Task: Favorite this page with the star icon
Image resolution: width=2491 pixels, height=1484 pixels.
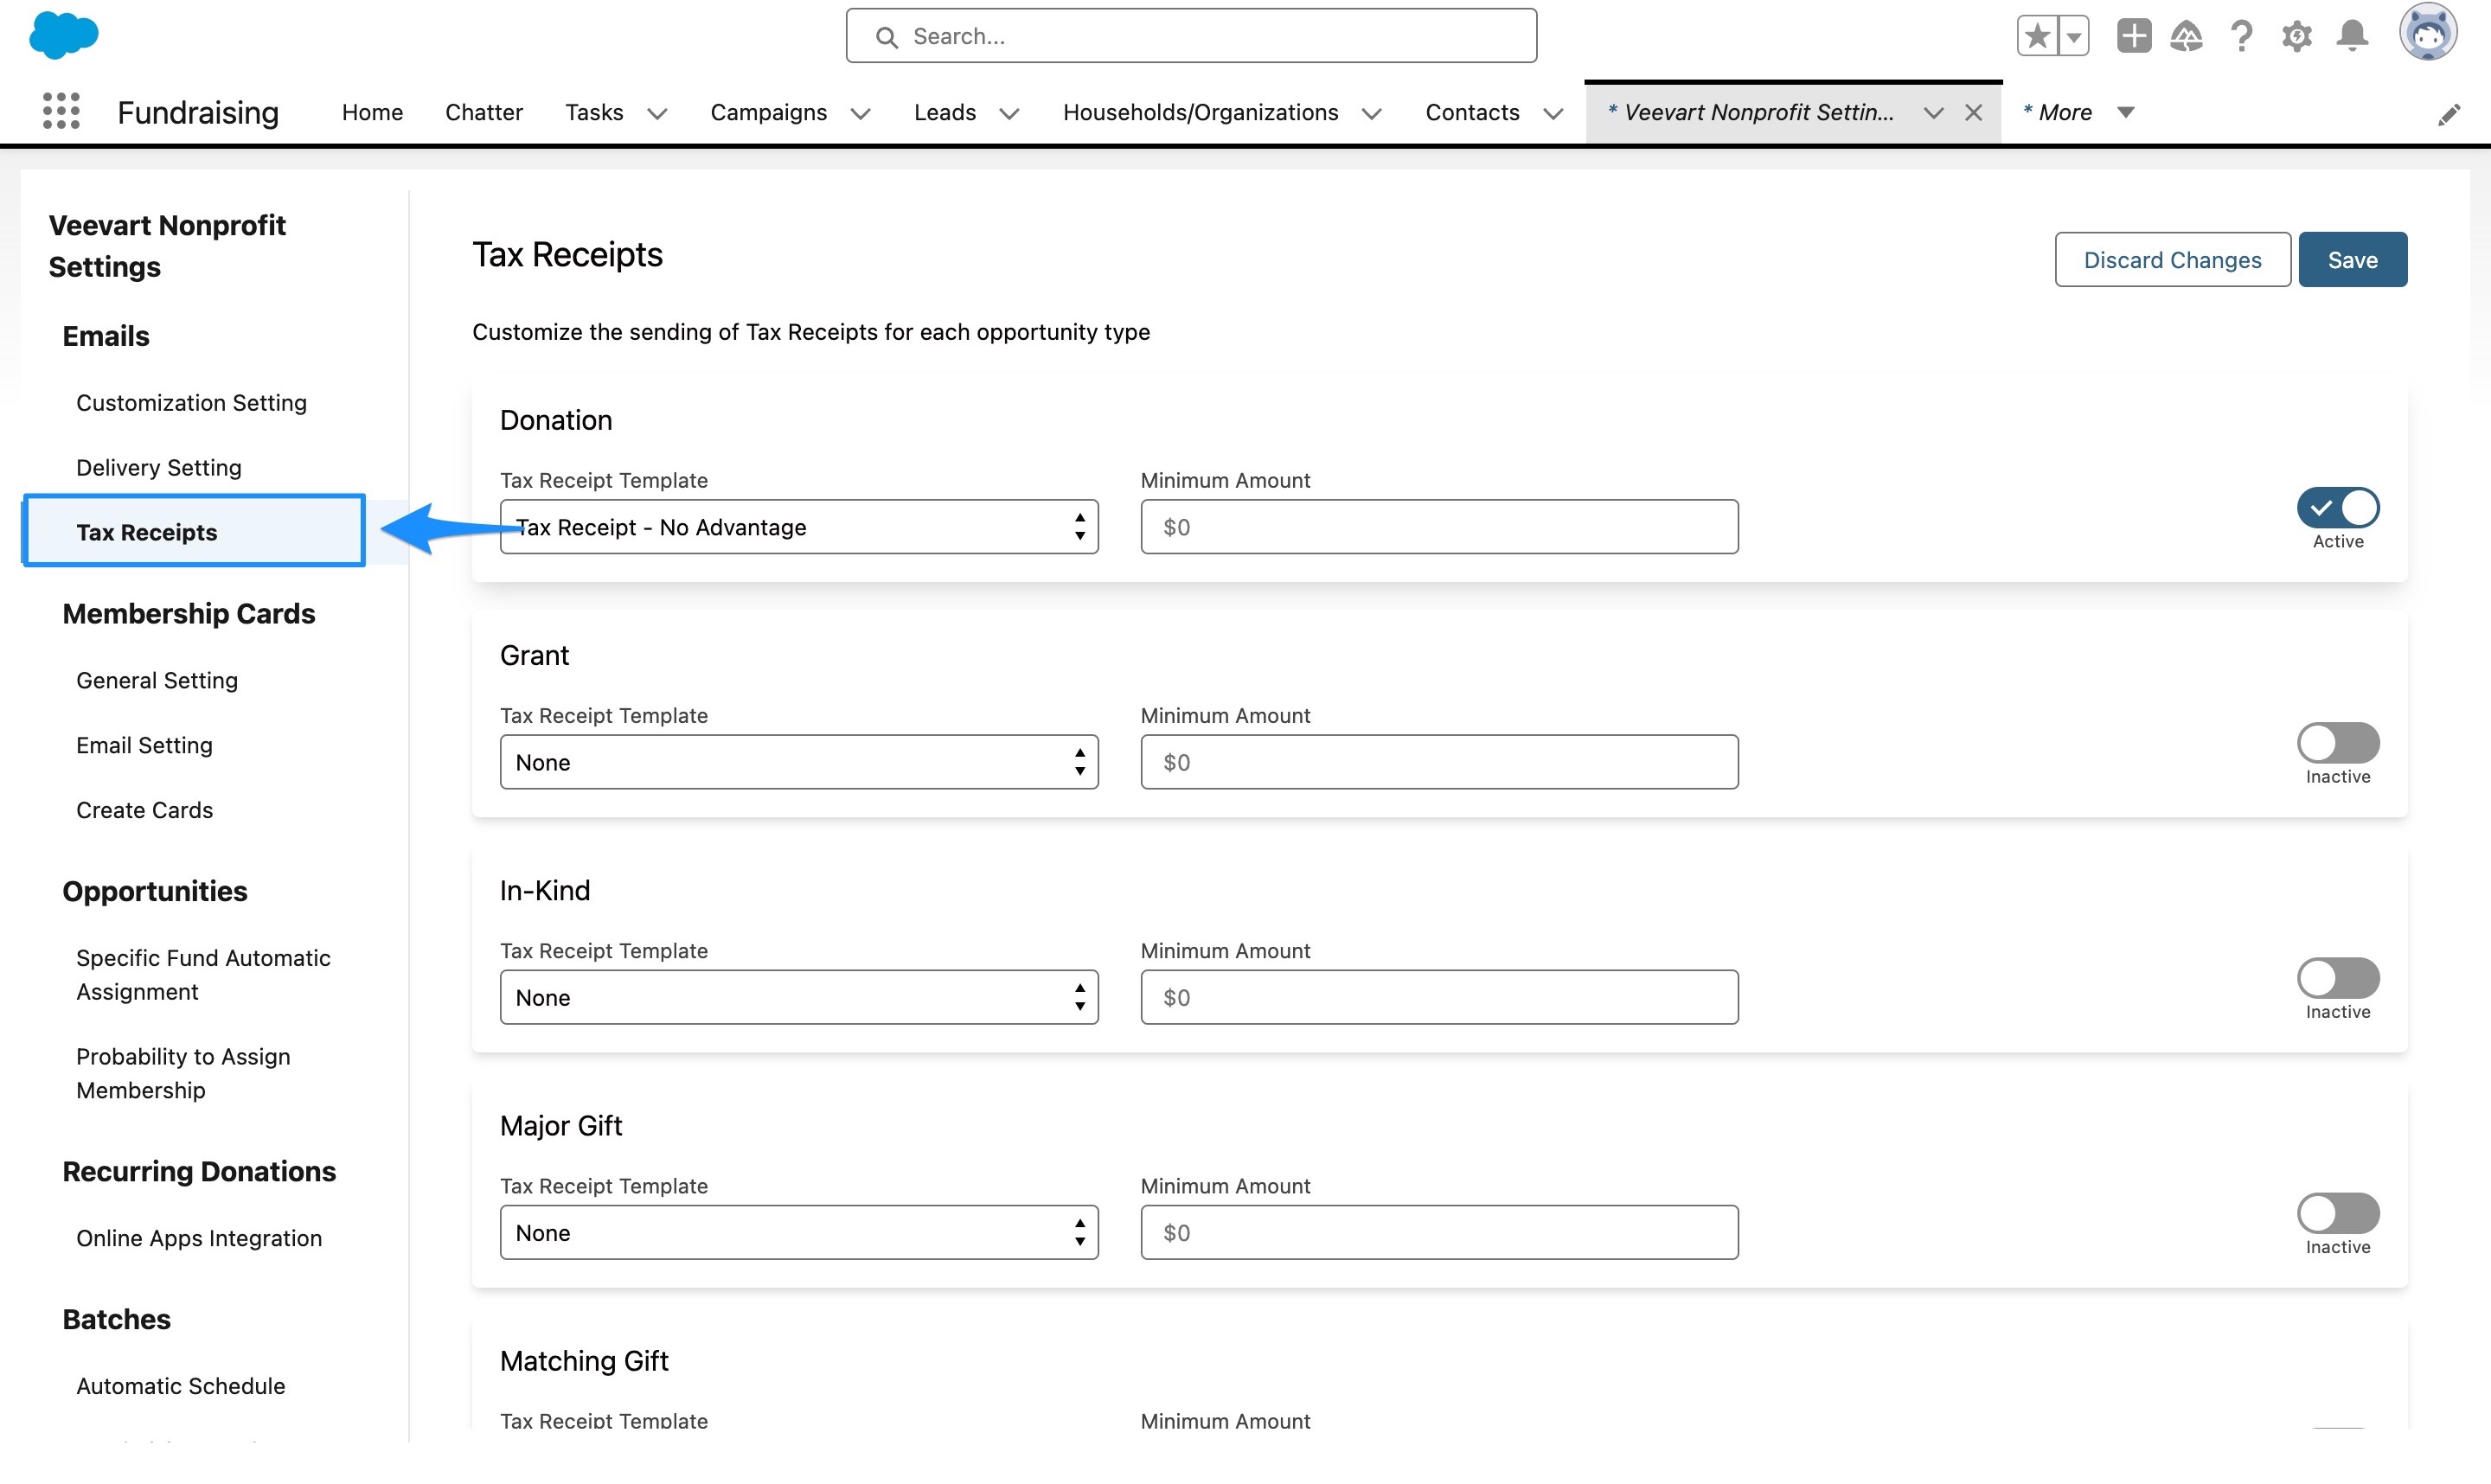Action: (x=2036, y=35)
